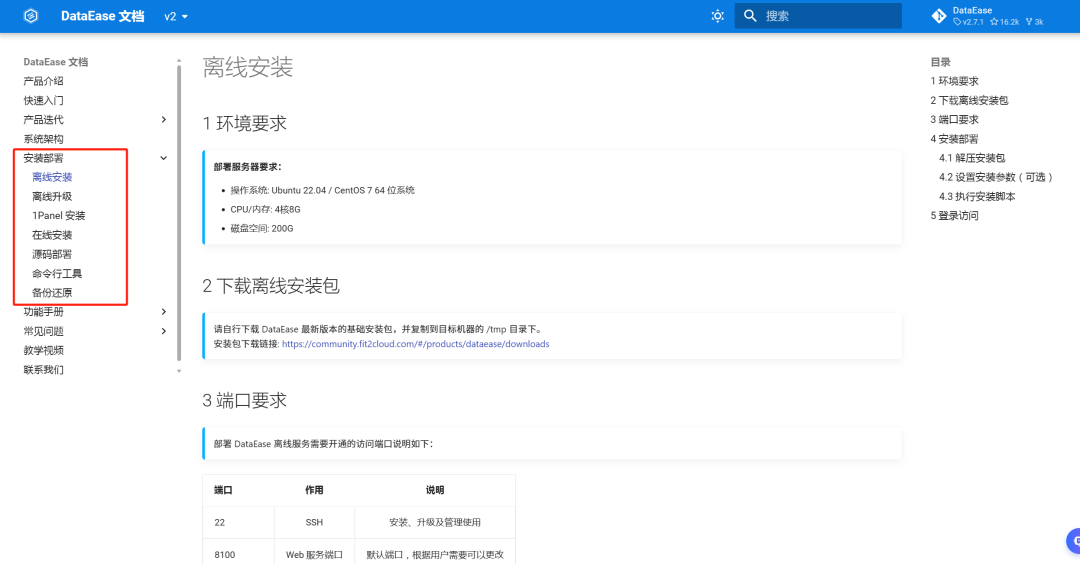Open 产品介绍 in the sidebar

(x=43, y=81)
